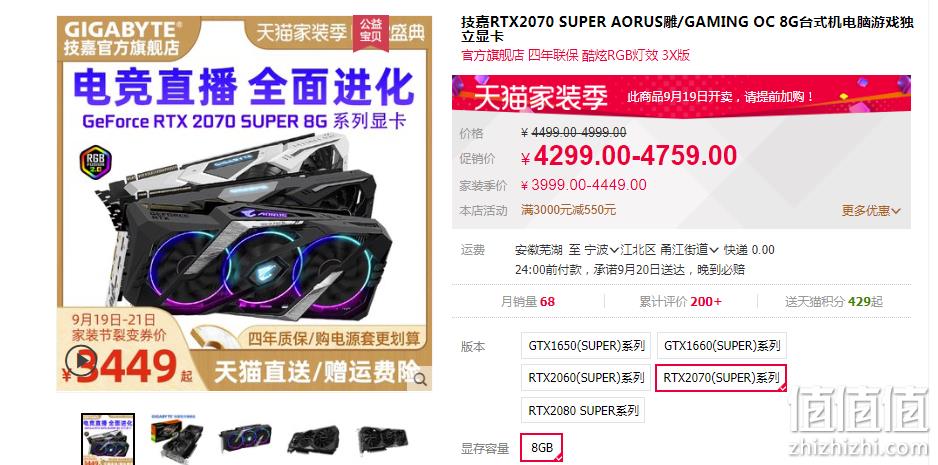Click the 公益宝贝 red ribbon badge
The width and height of the screenshot is (938, 465).
[x=371, y=32]
